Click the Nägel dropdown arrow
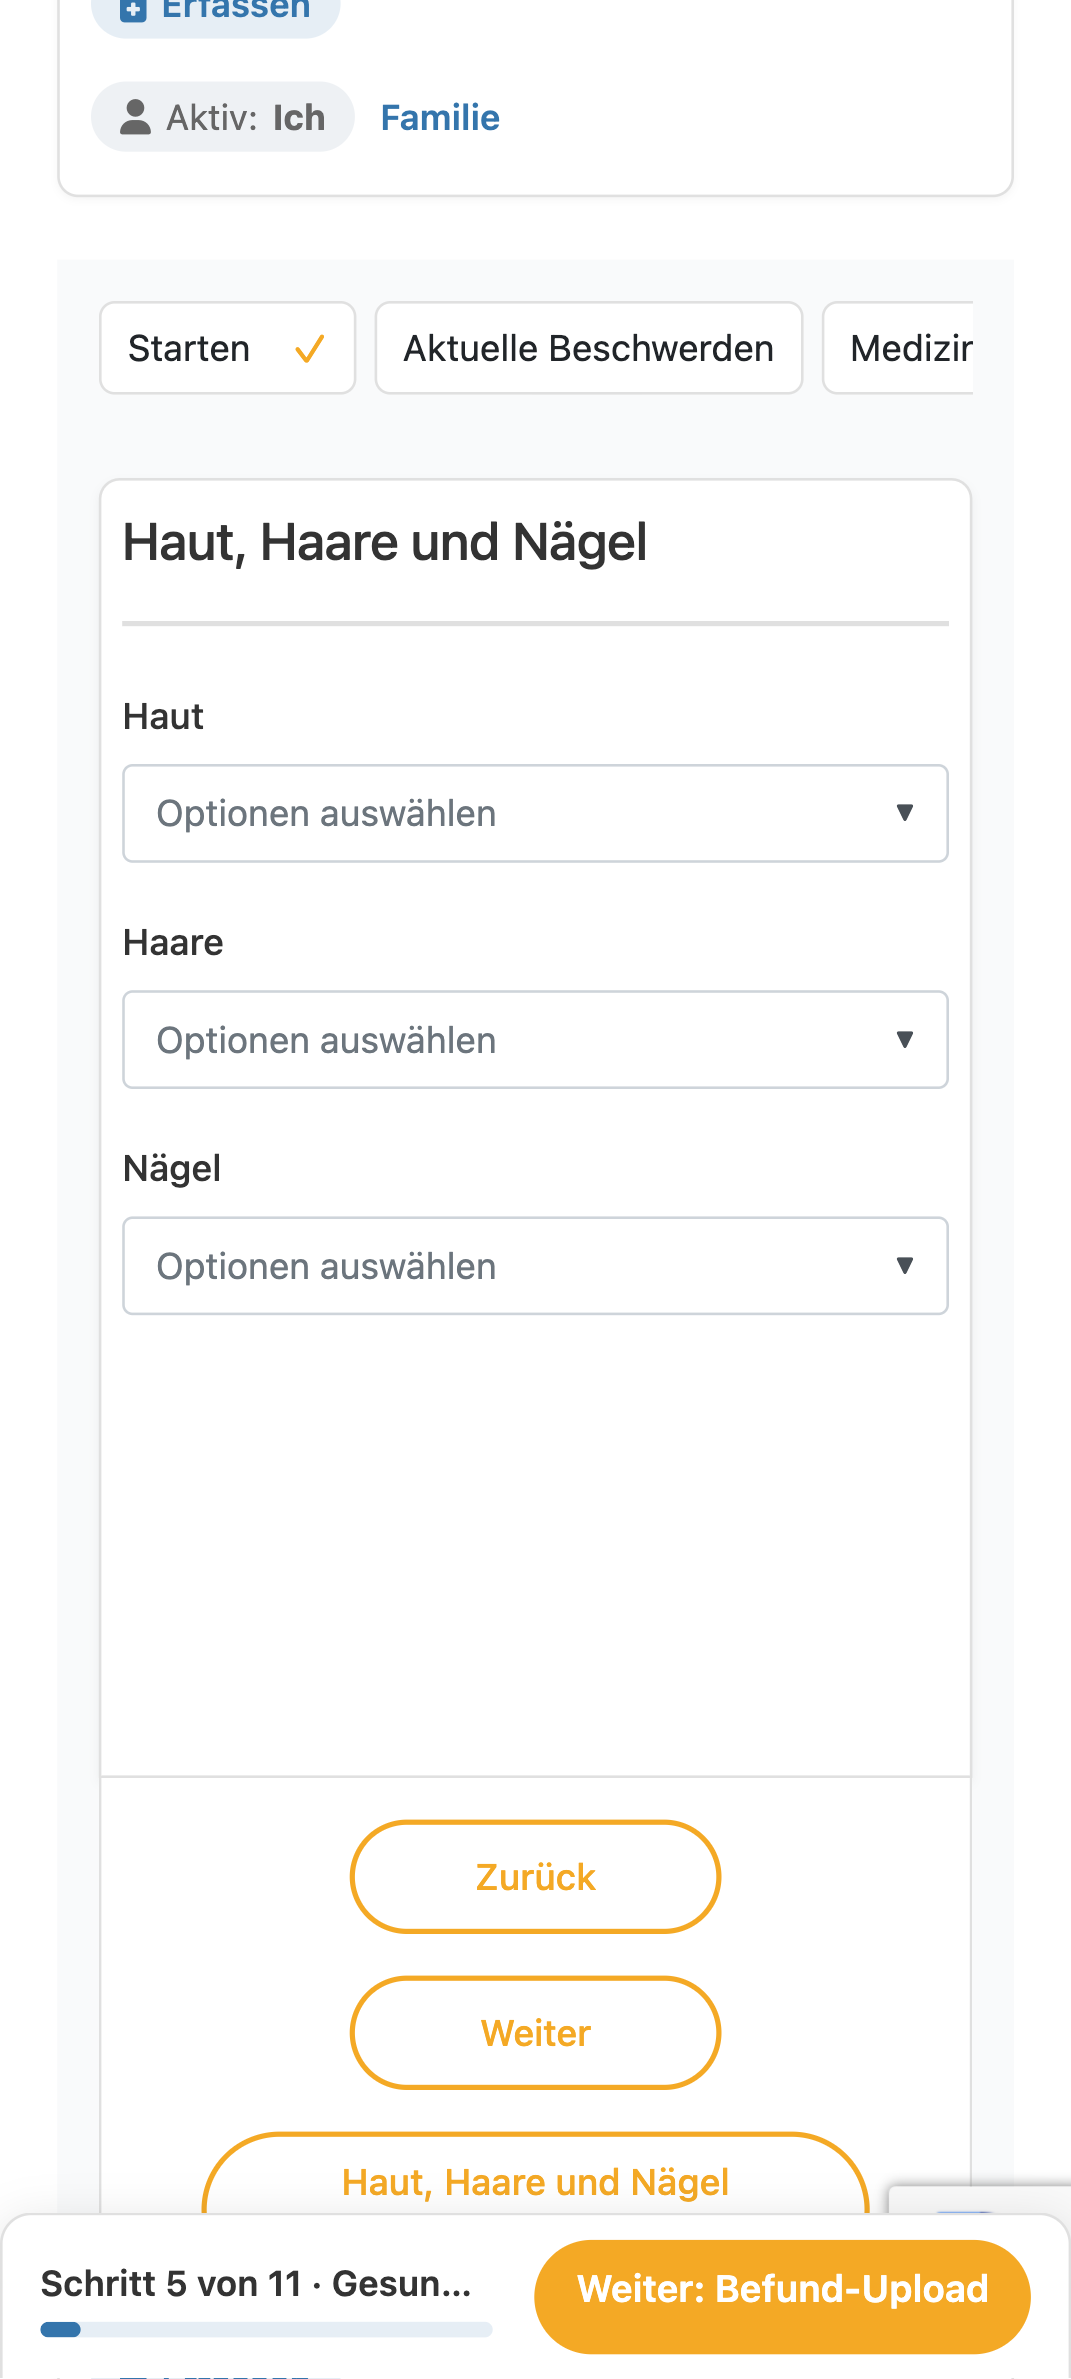This screenshot has width=1071, height=2379. (905, 1266)
